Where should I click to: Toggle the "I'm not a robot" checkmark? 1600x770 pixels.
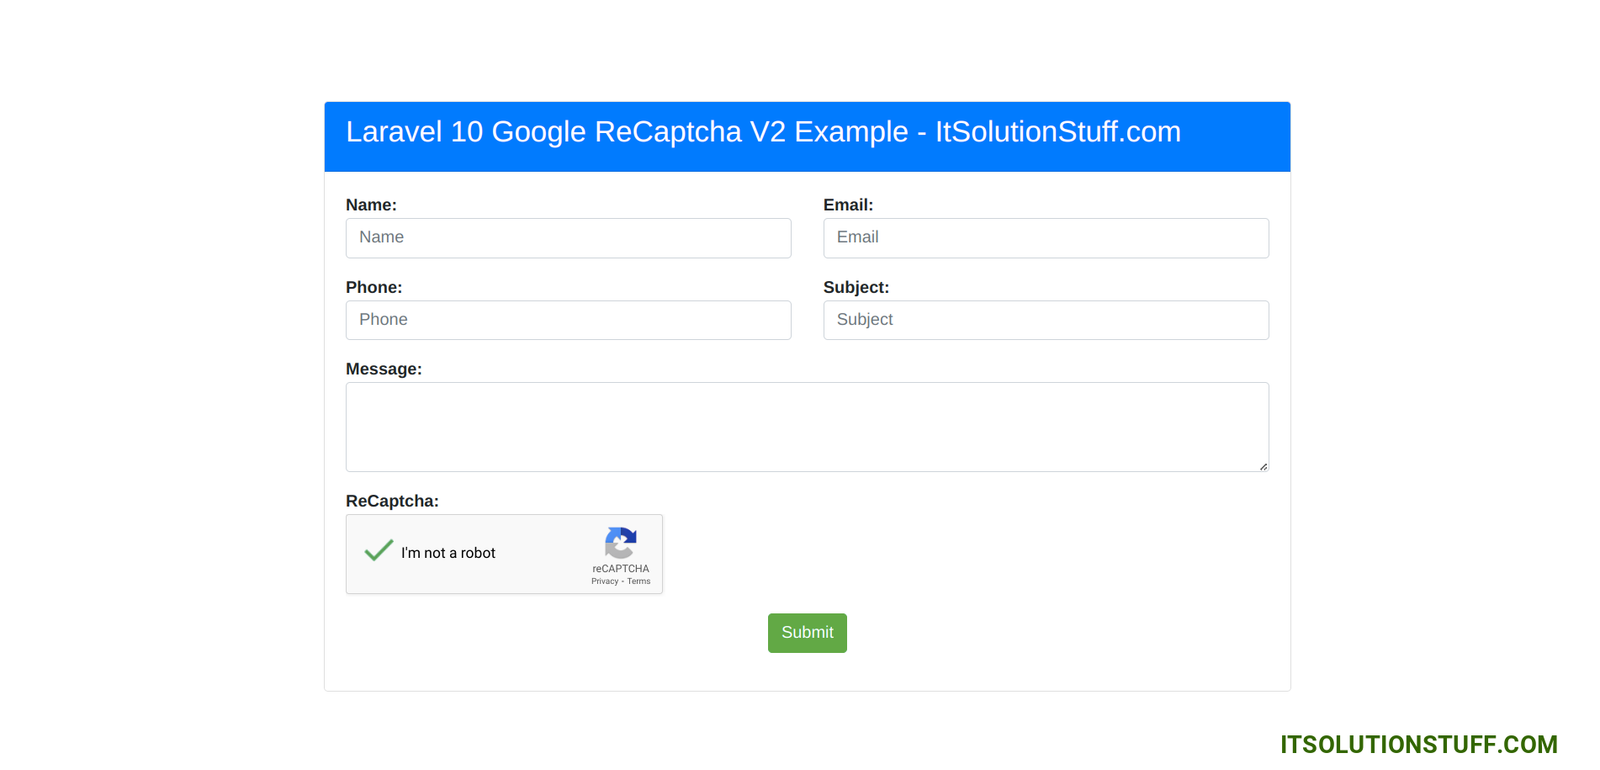378,551
